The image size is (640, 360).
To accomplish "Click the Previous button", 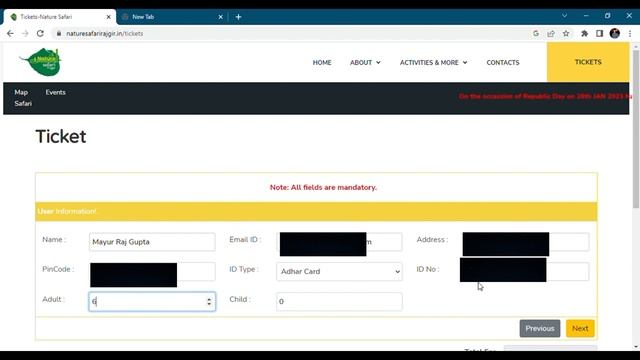I will (x=540, y=329).
